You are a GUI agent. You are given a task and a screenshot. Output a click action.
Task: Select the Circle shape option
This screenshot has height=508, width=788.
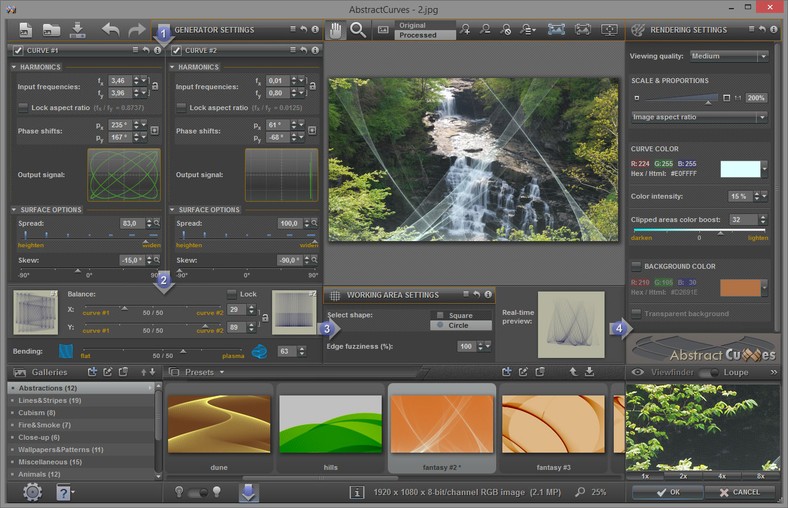click(461, 326)
